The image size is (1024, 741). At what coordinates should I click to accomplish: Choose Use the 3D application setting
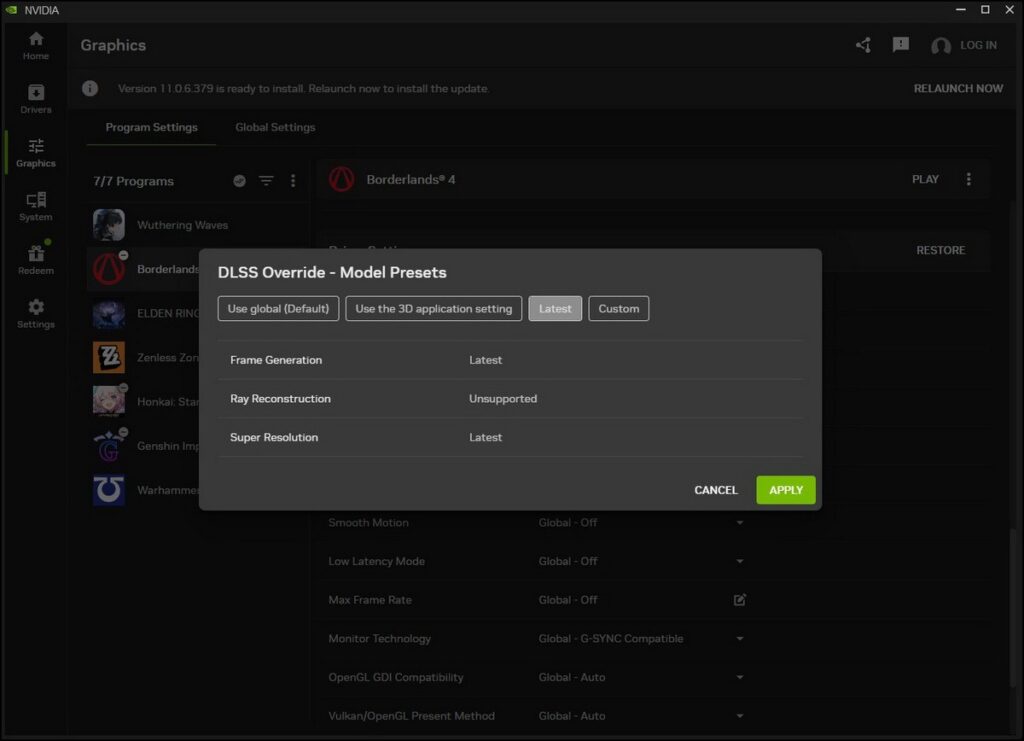tap(433, 309)
